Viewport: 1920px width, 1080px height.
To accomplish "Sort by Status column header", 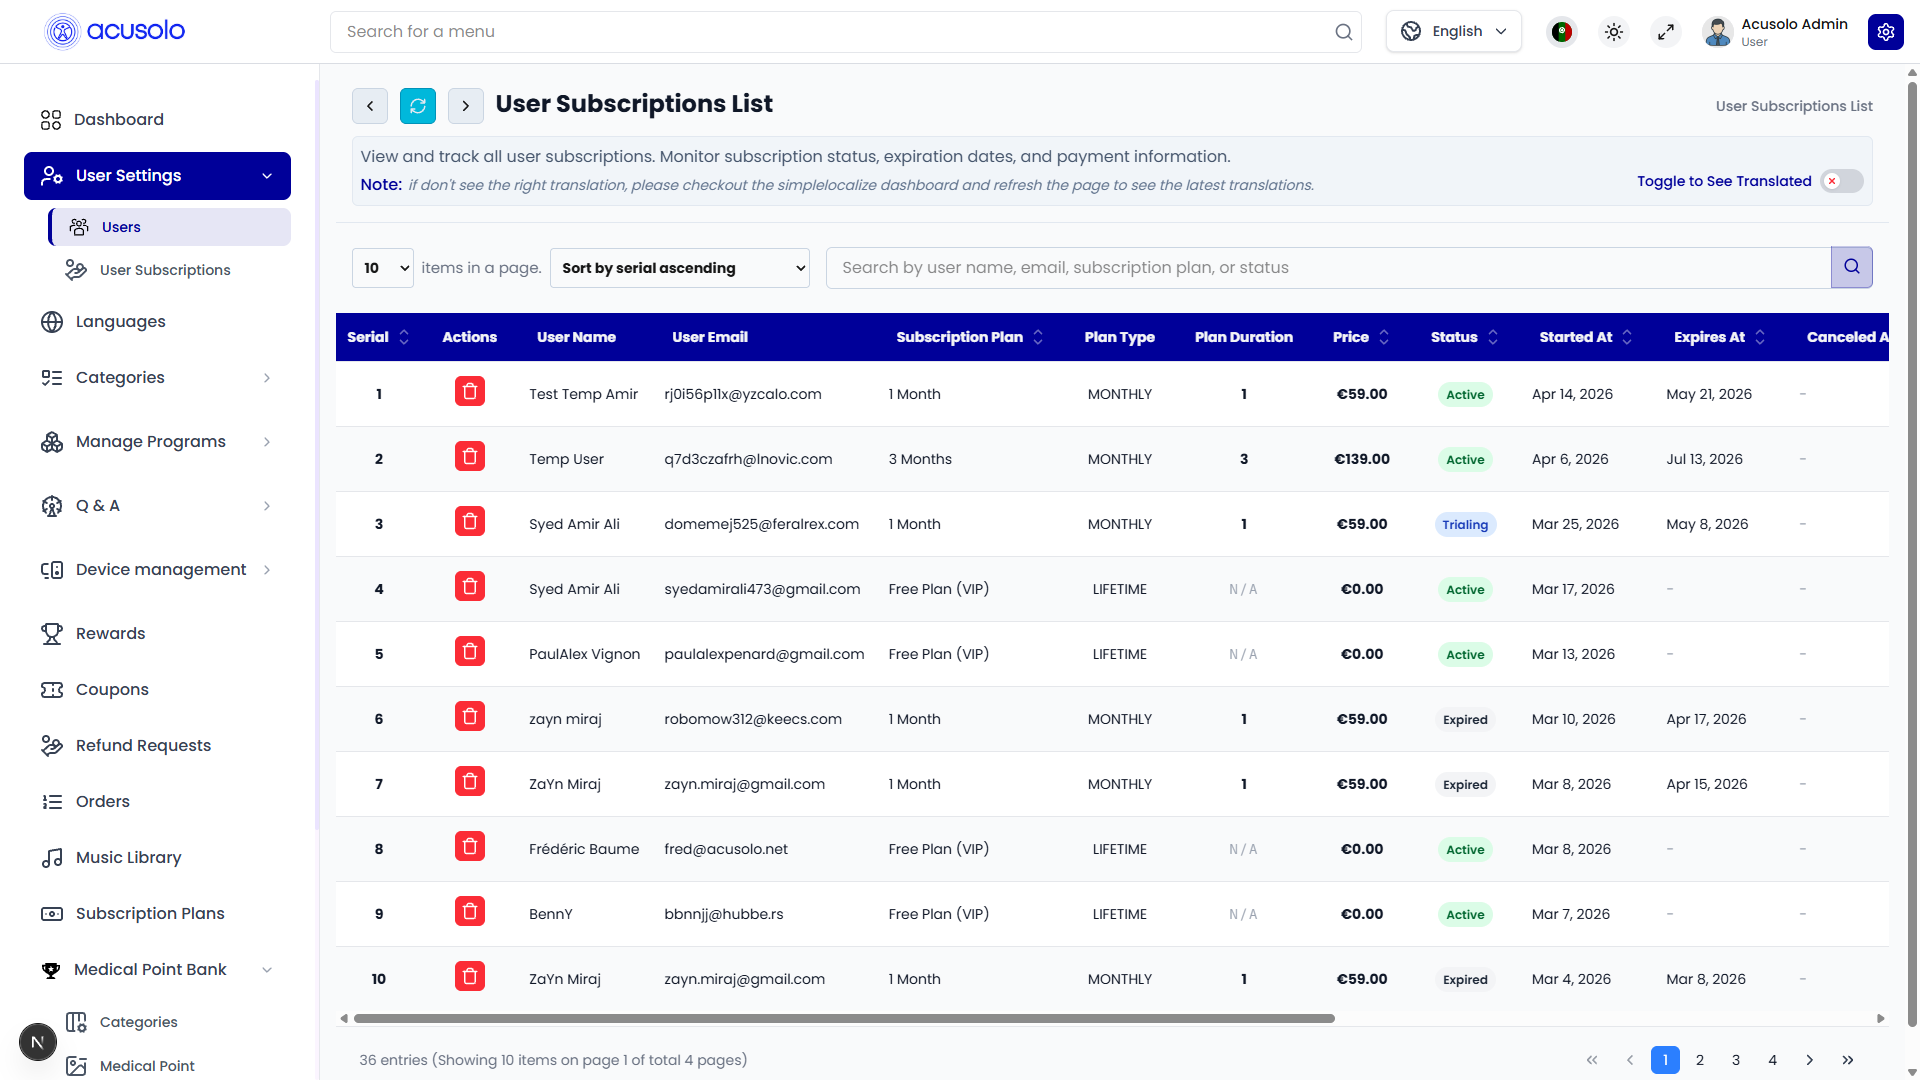I will click(x=1493, y=337).
